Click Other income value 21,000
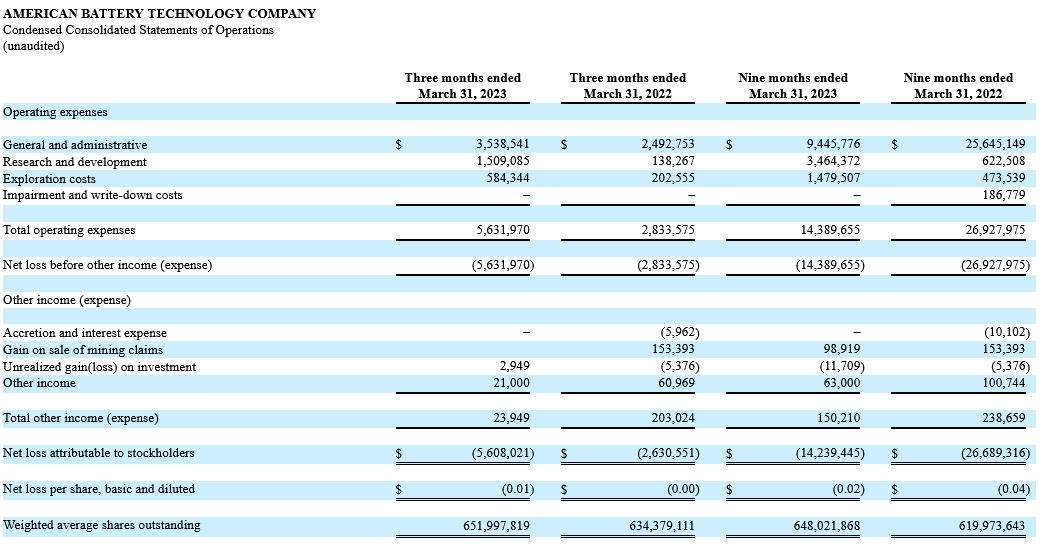This screenshot has height=551, width=1044. (x=511, y=383)
